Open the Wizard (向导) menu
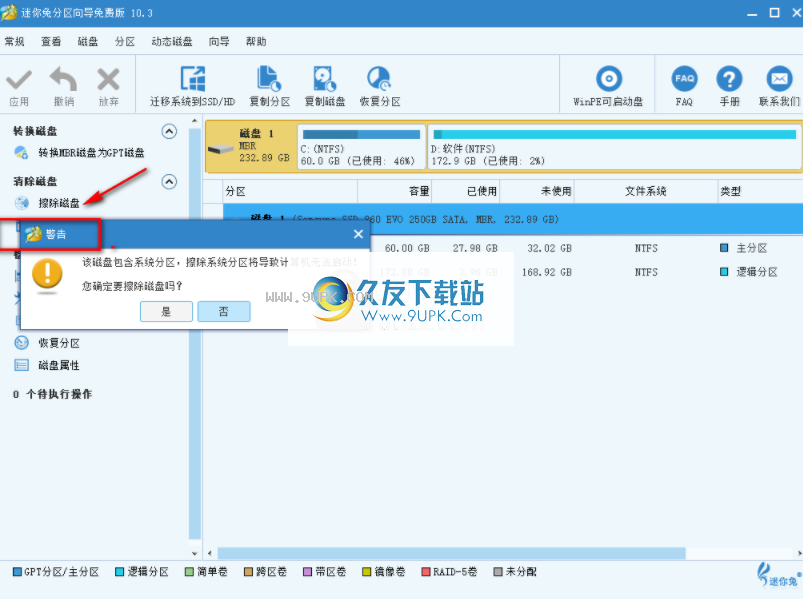803x599 pixels. [219, 41]
